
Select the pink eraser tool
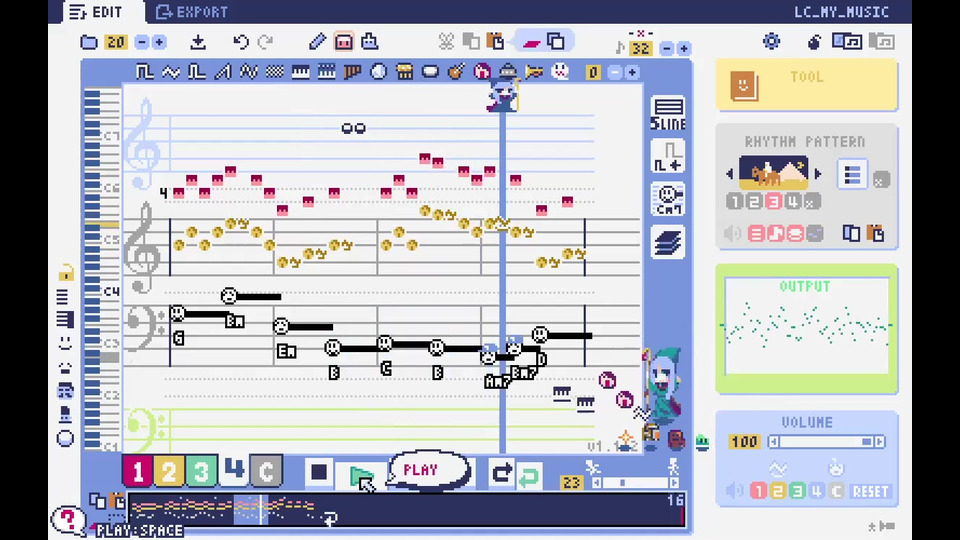[x=344, y=42]
